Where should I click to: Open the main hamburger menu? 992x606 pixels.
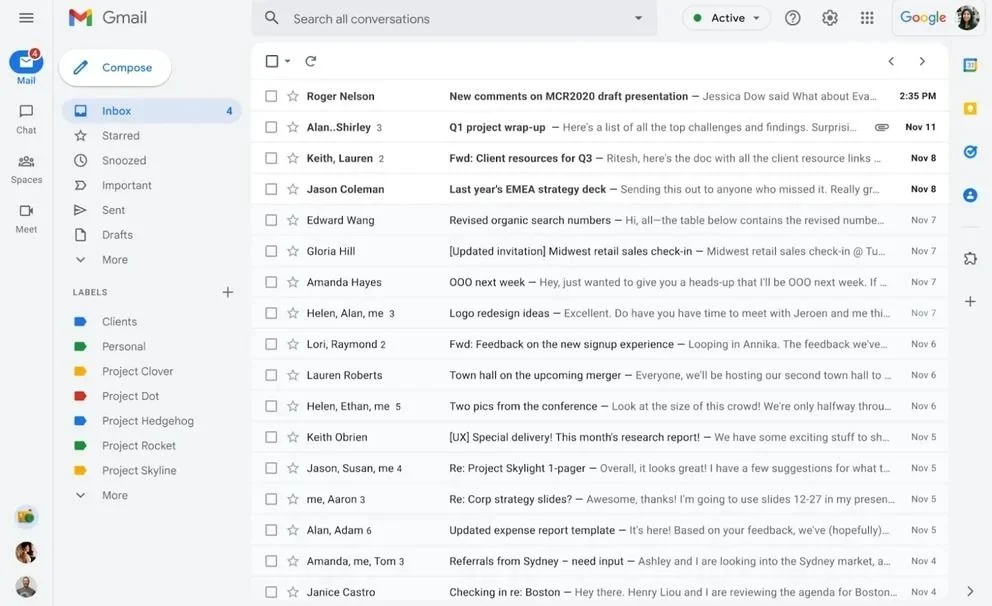click(x=26, y=18)
